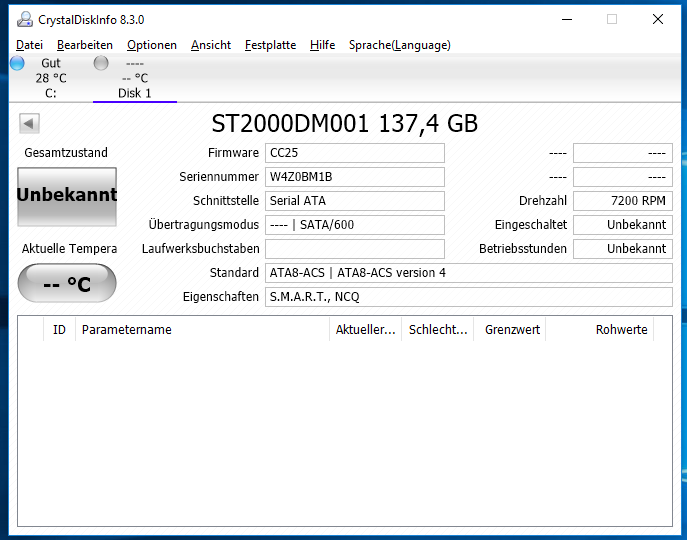Image resolution: width=687 pixels, height=540 pixels.
Task: Click the Eingeschaltet value Unbekannt
Action: point(623,225)
